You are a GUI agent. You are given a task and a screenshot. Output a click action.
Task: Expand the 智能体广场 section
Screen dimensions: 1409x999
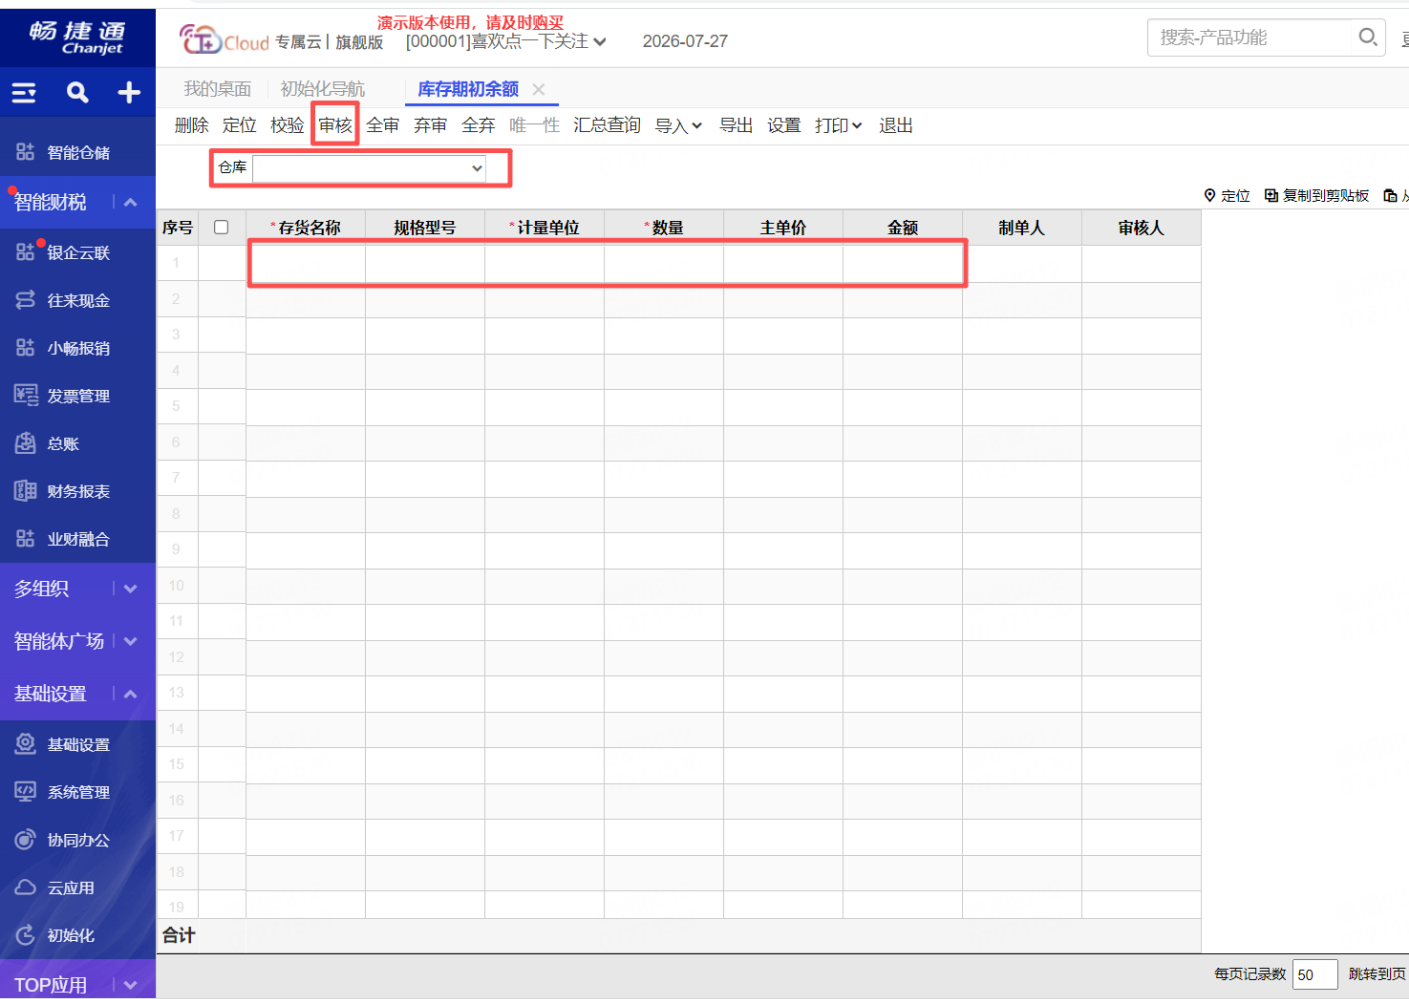130,641
